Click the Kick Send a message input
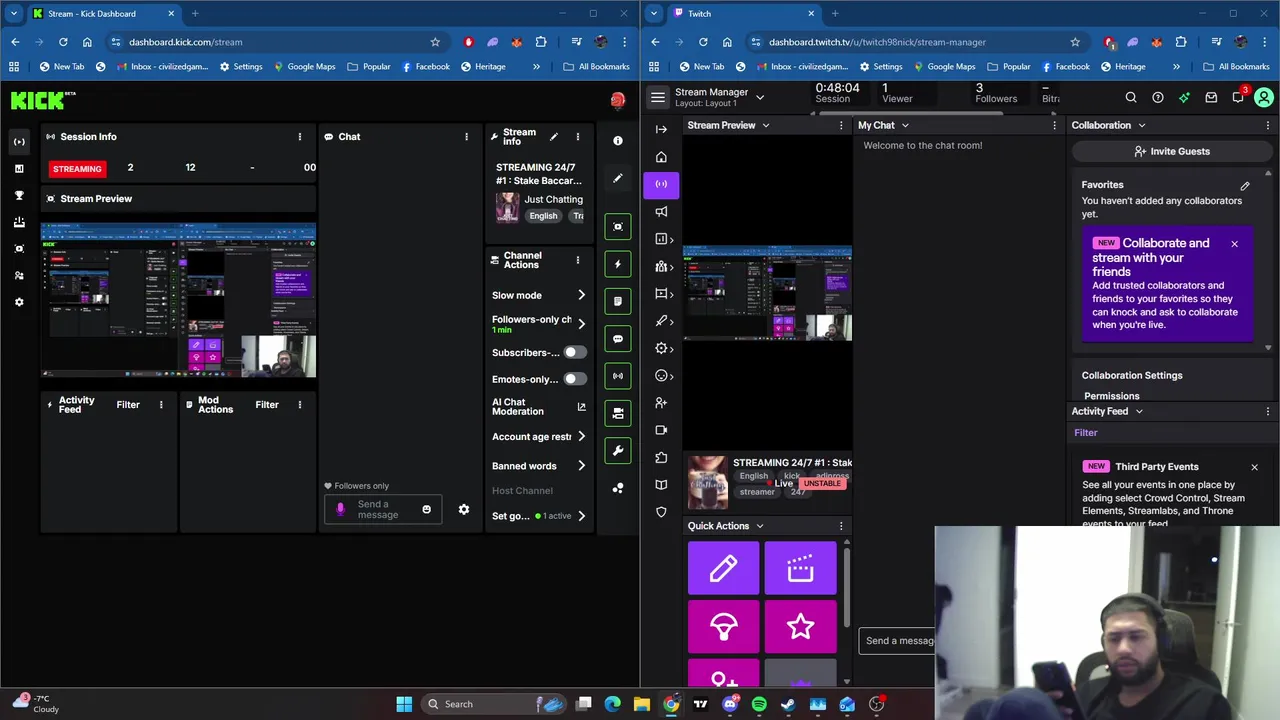Image resolution: width=1280 pixels, height=720 pixels. (x=384, y=510)
